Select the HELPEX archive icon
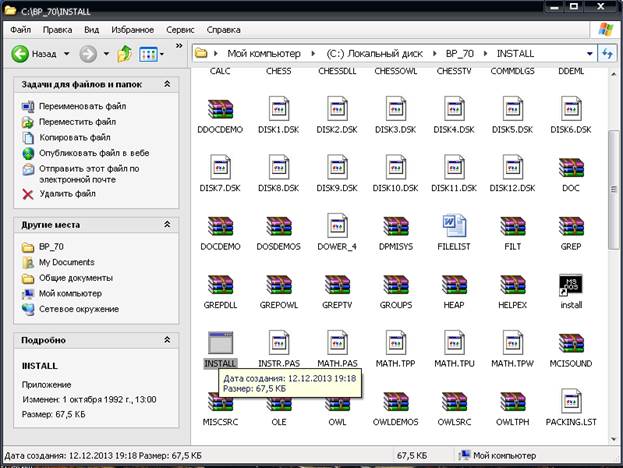The width and height of the screenshot is (623, 468). tap(513, 284)
